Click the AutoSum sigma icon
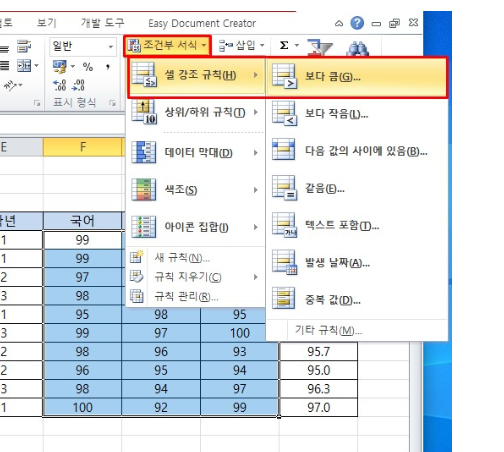Screen dimensions: 504x452 [284, 45]
